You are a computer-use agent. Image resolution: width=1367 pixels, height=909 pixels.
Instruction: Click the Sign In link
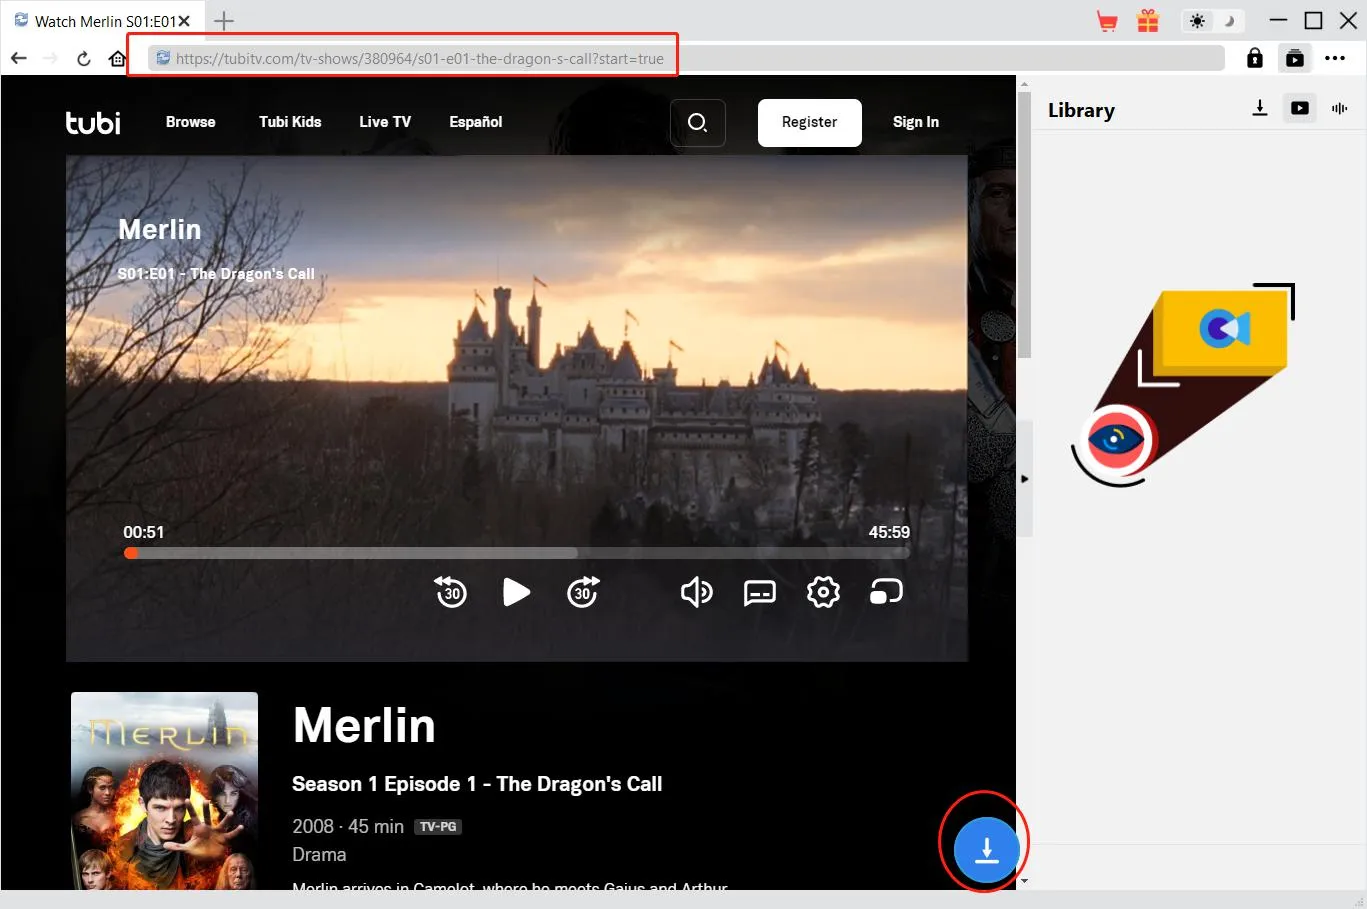pyautogui.click(x=915, y=122)
